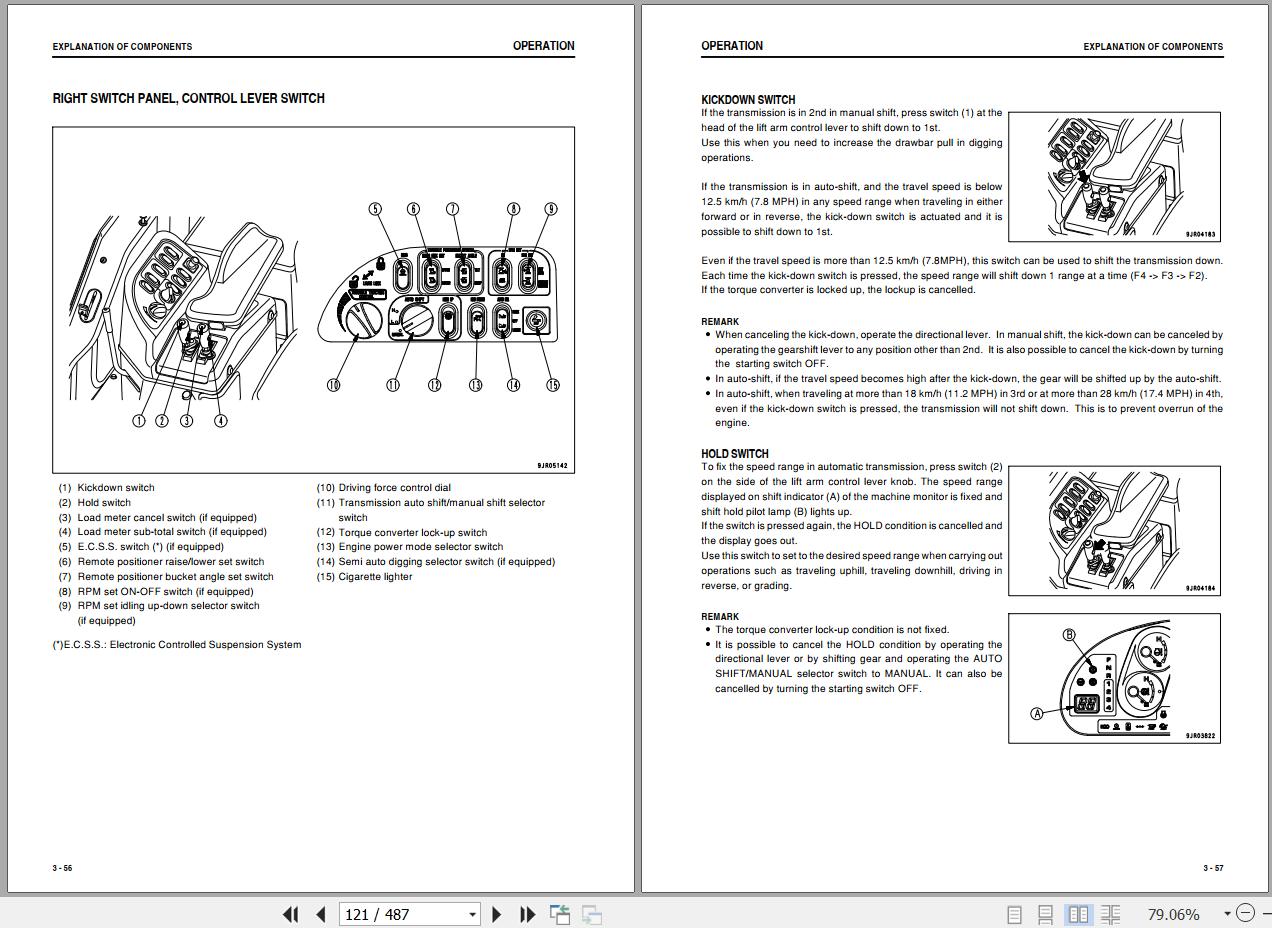Go to the previous page
This screenshot has width=1272, height=928.
[x=321, y=914]
